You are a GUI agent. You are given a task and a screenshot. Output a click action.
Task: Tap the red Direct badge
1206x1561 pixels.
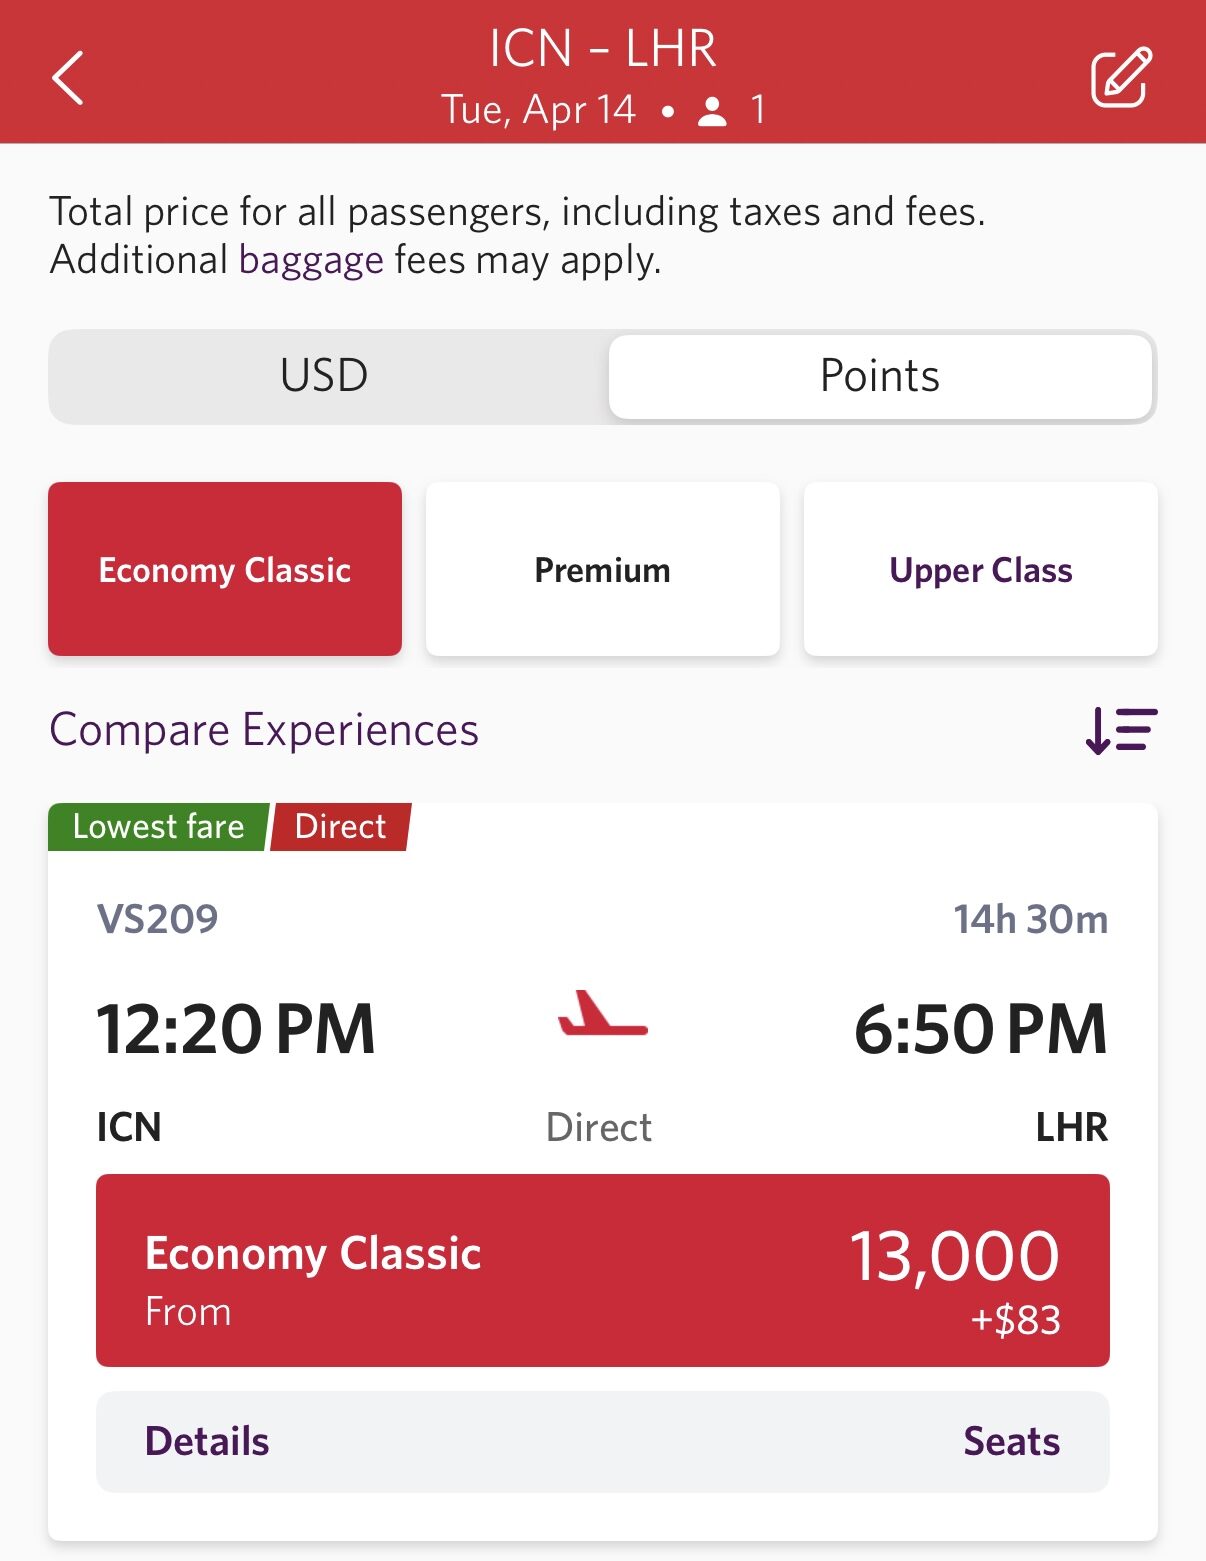click(x=340, y=827)
